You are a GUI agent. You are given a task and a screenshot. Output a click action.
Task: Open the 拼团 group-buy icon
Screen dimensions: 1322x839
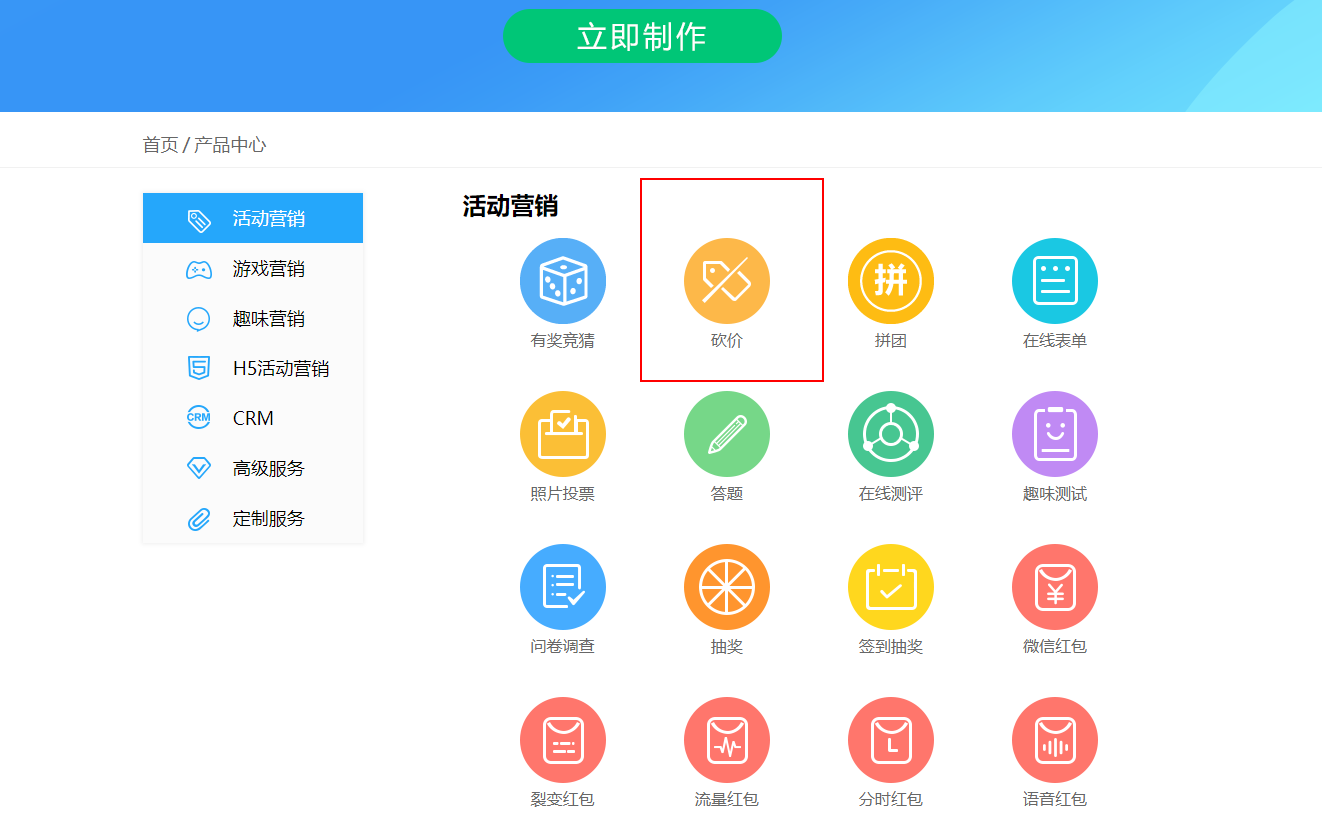(x=891, y=281)
